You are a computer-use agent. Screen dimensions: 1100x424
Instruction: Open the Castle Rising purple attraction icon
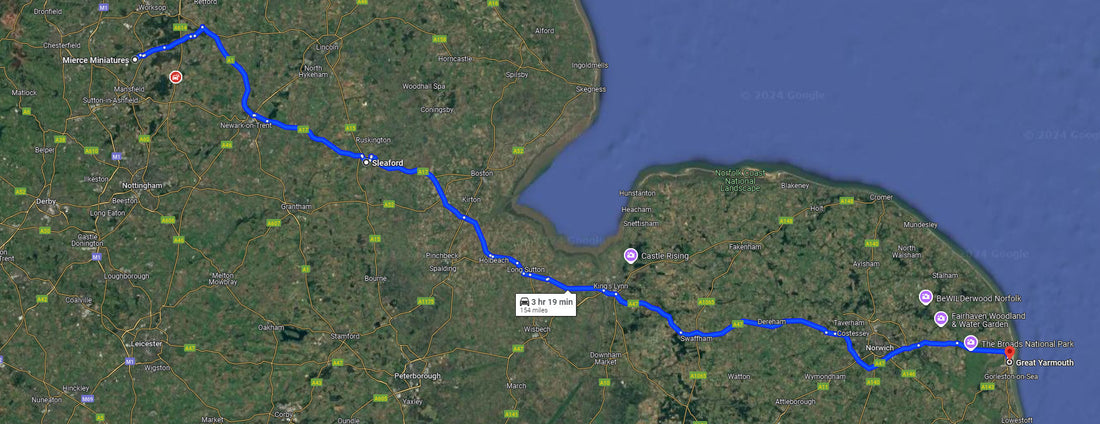coord(631,256)
